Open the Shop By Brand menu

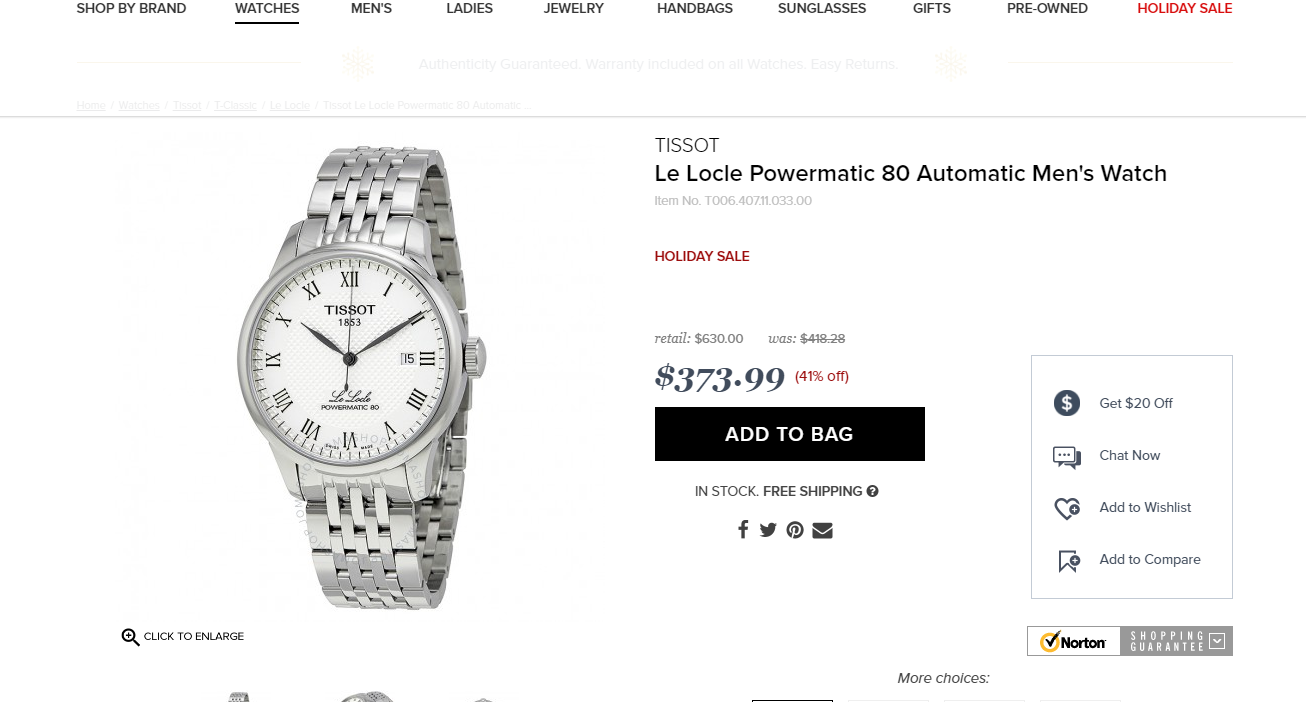coord(131,8)
